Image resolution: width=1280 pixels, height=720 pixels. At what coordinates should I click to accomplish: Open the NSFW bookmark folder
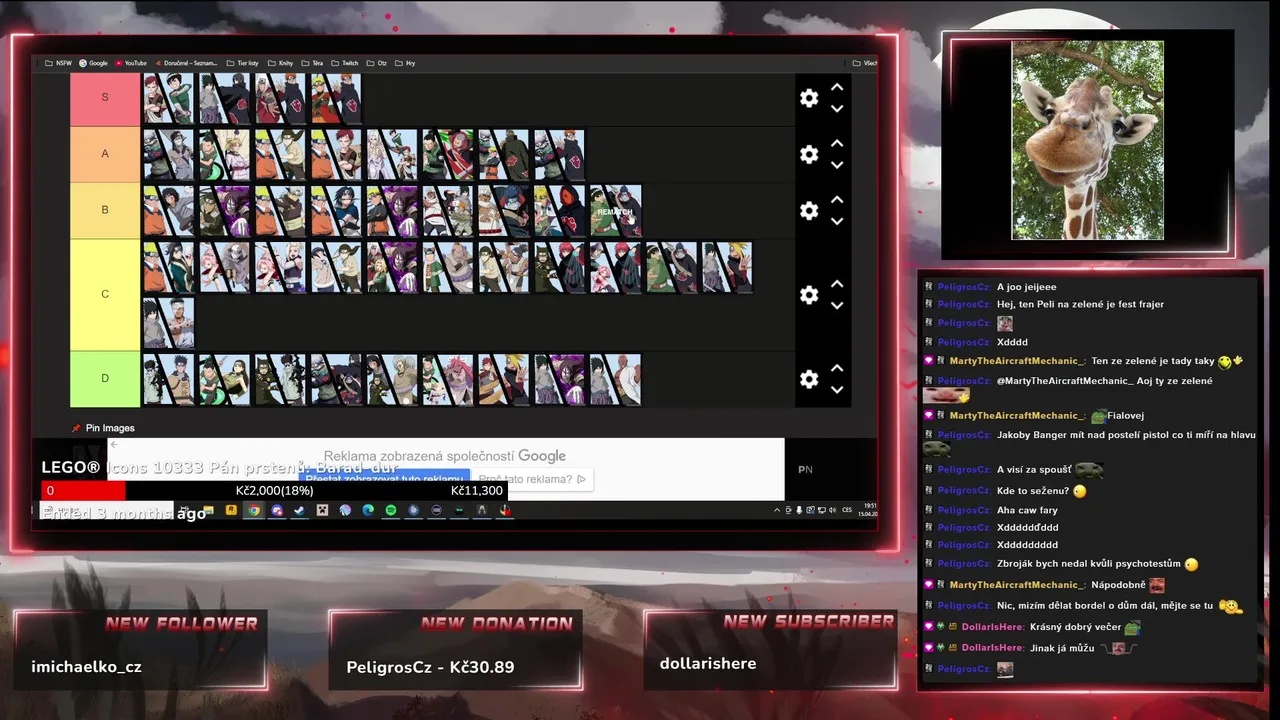coord(58,63)
